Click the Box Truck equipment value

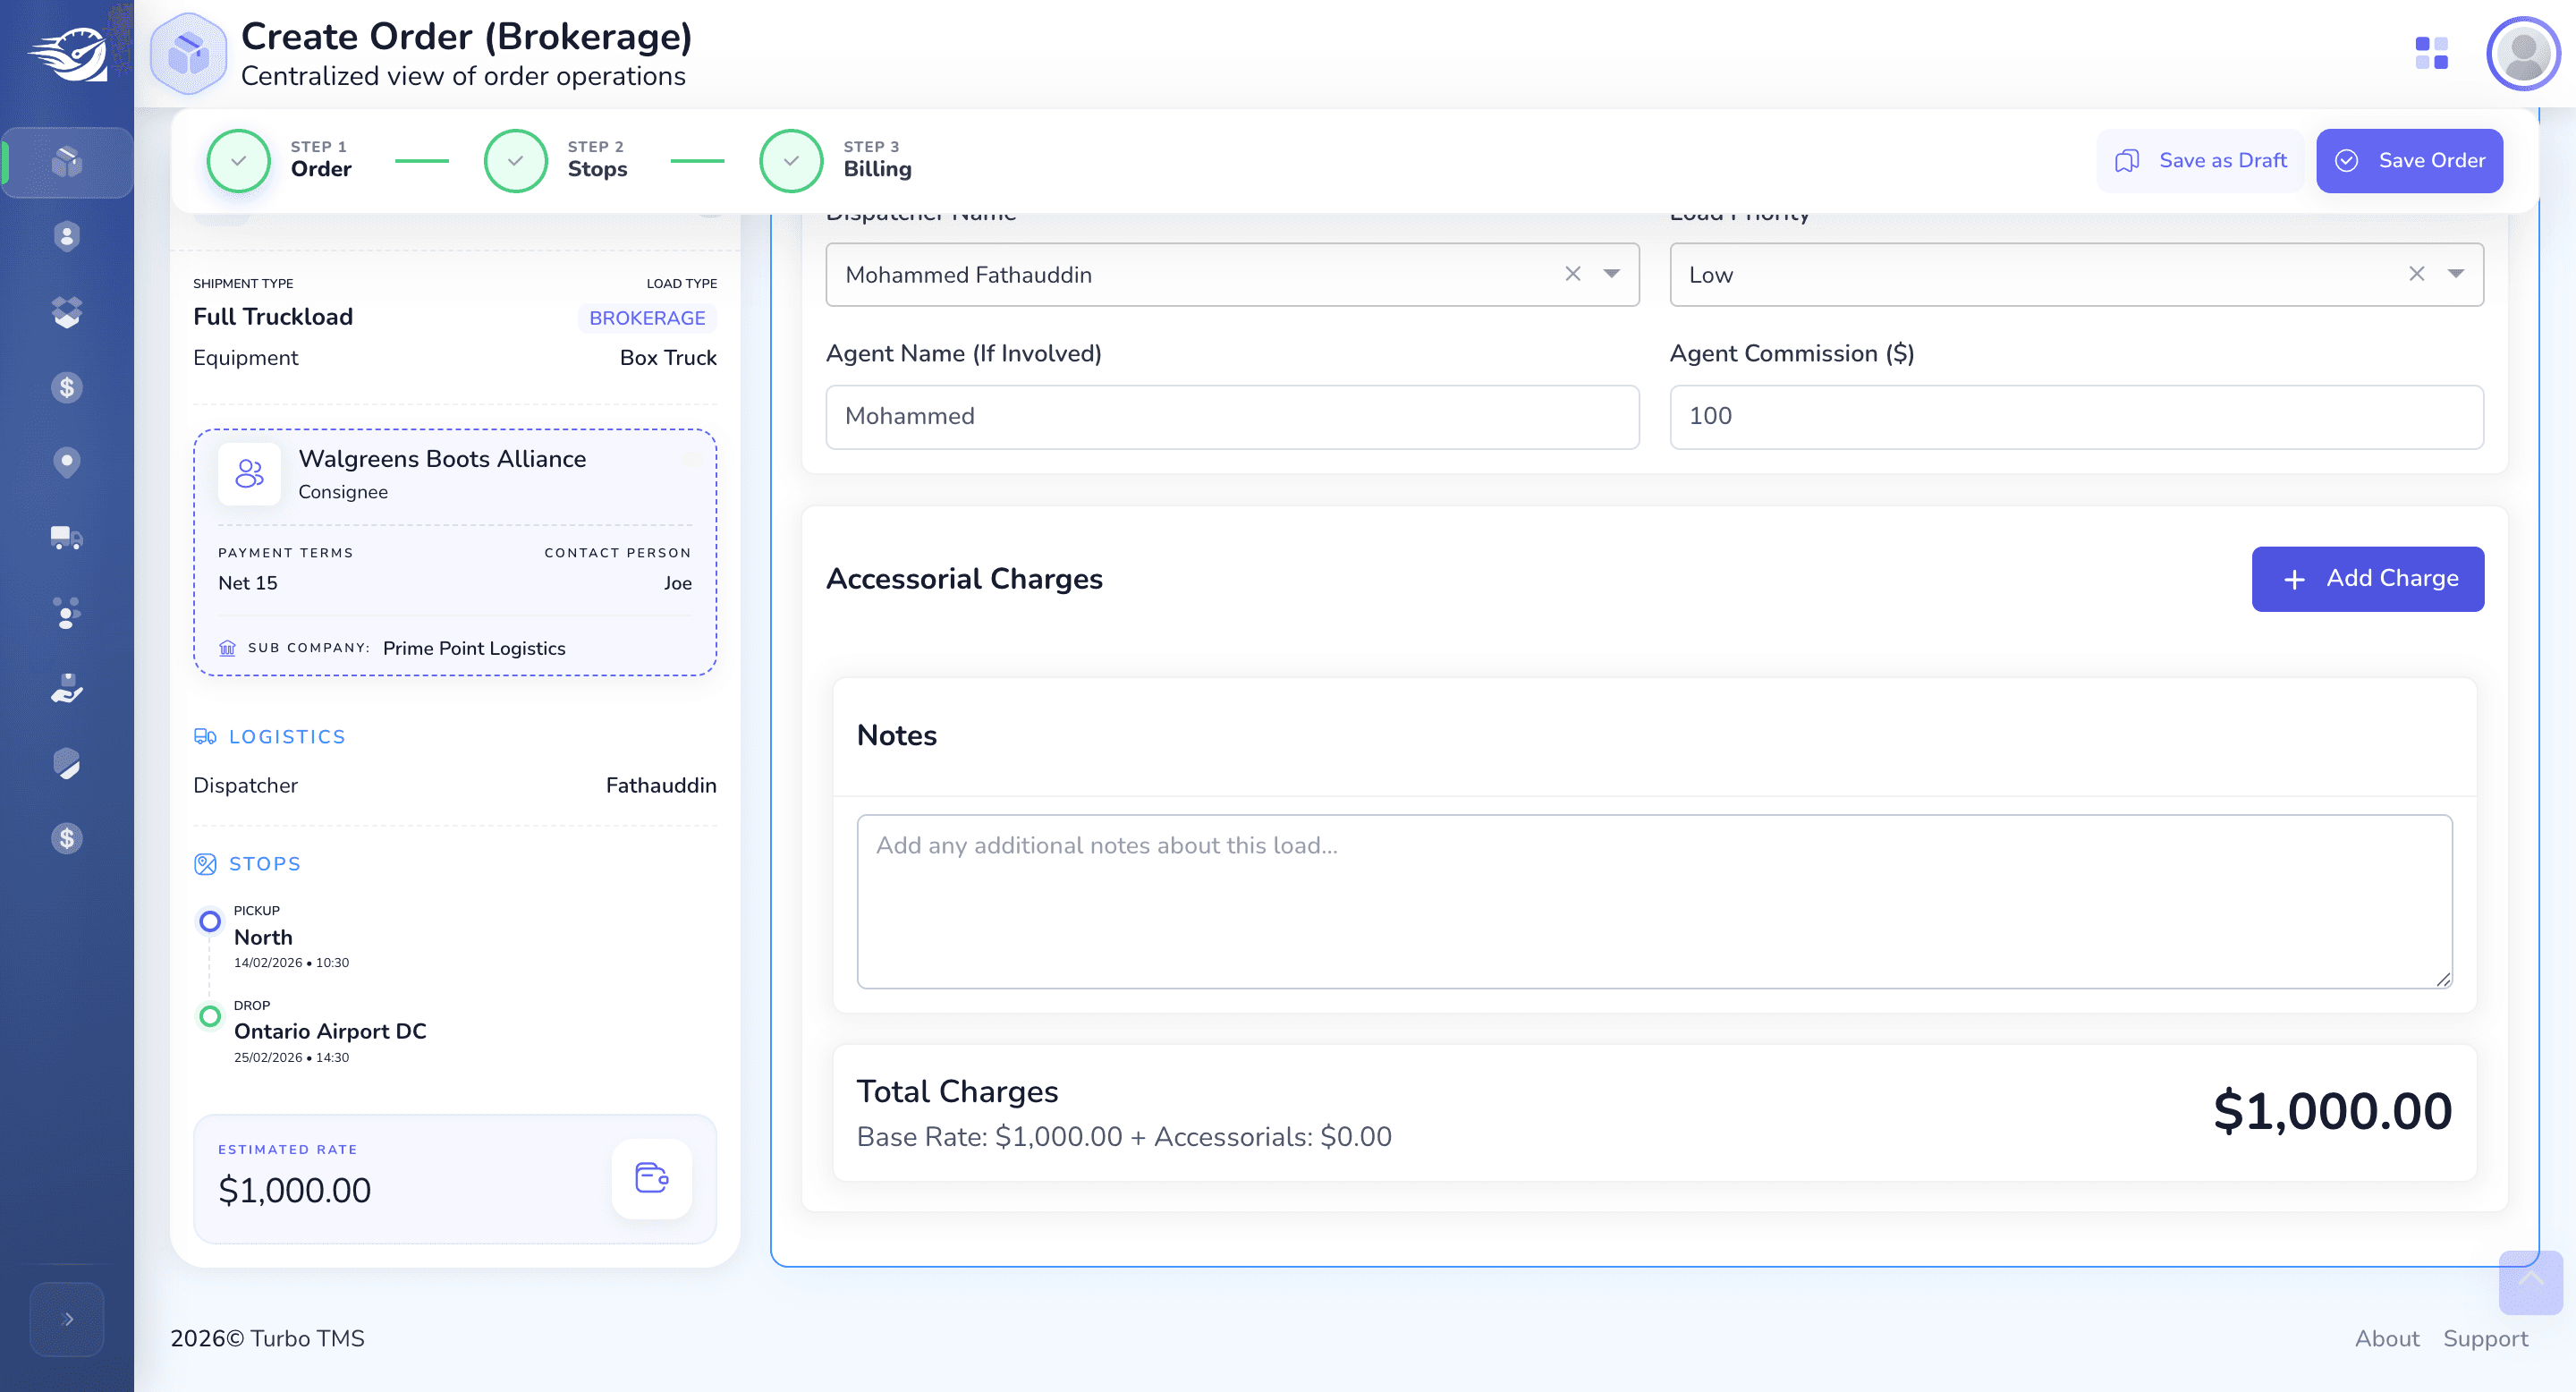click(668, 358)
